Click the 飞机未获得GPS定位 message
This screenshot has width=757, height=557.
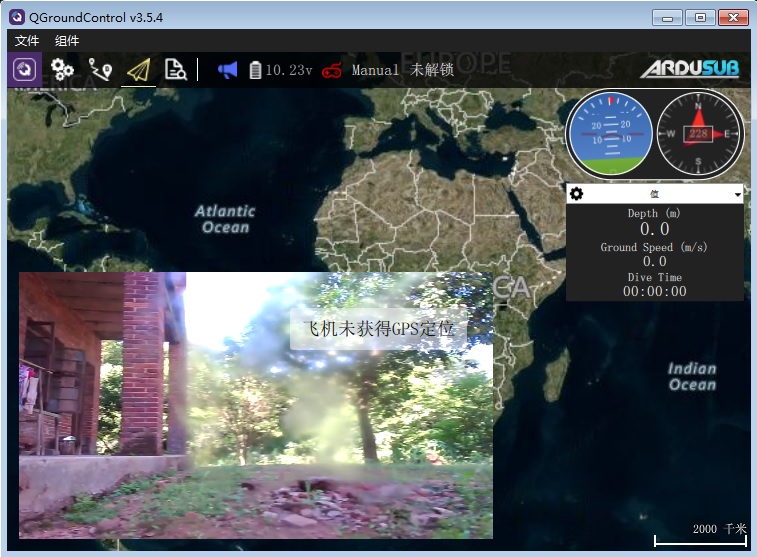tap(379, 329)
